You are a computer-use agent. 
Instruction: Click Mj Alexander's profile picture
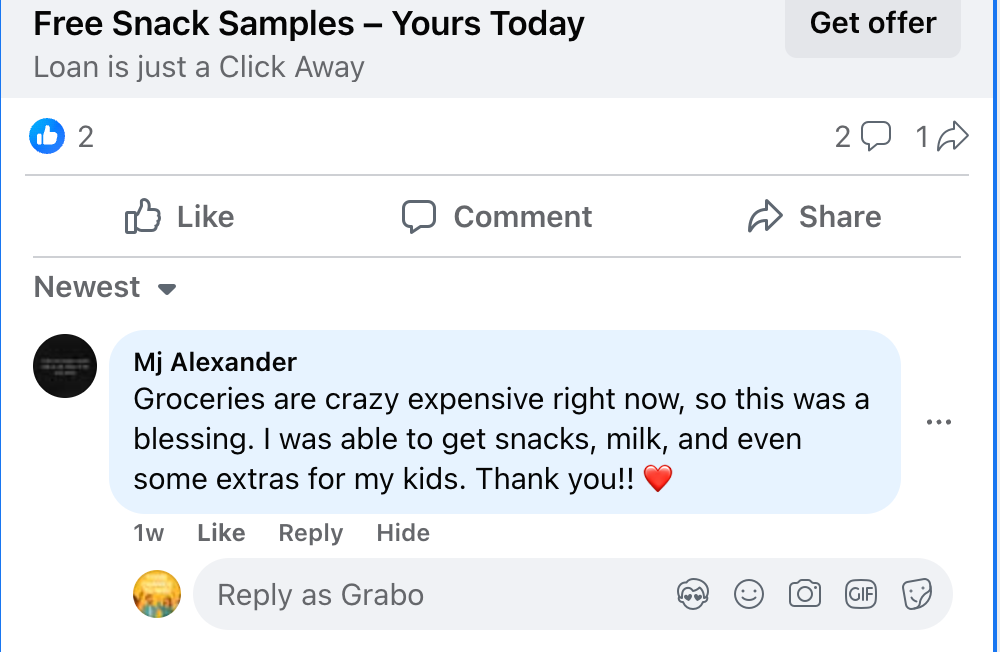coord(65,366)
